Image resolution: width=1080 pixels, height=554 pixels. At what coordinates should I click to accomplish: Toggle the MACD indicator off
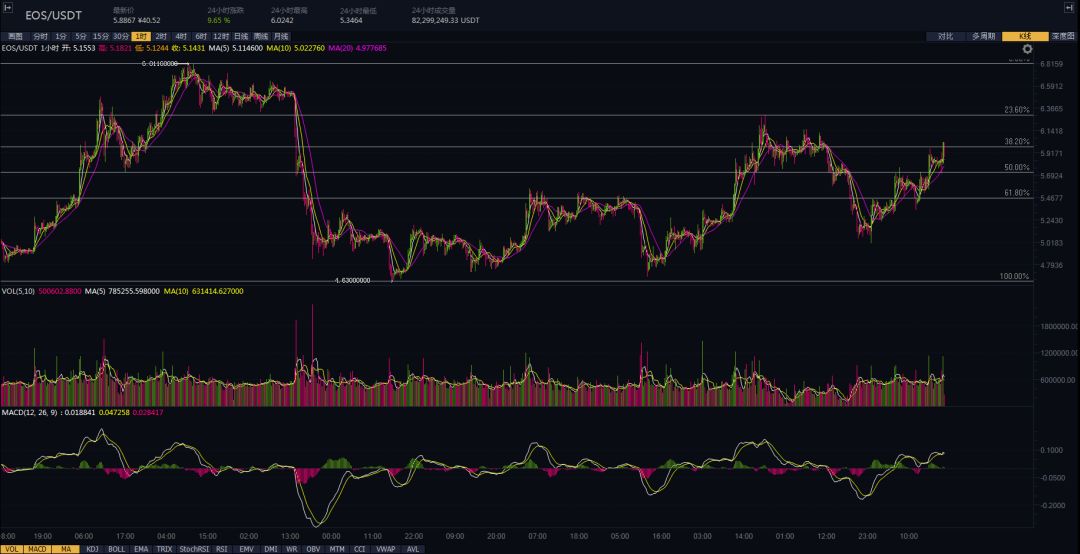pos(37,549)
